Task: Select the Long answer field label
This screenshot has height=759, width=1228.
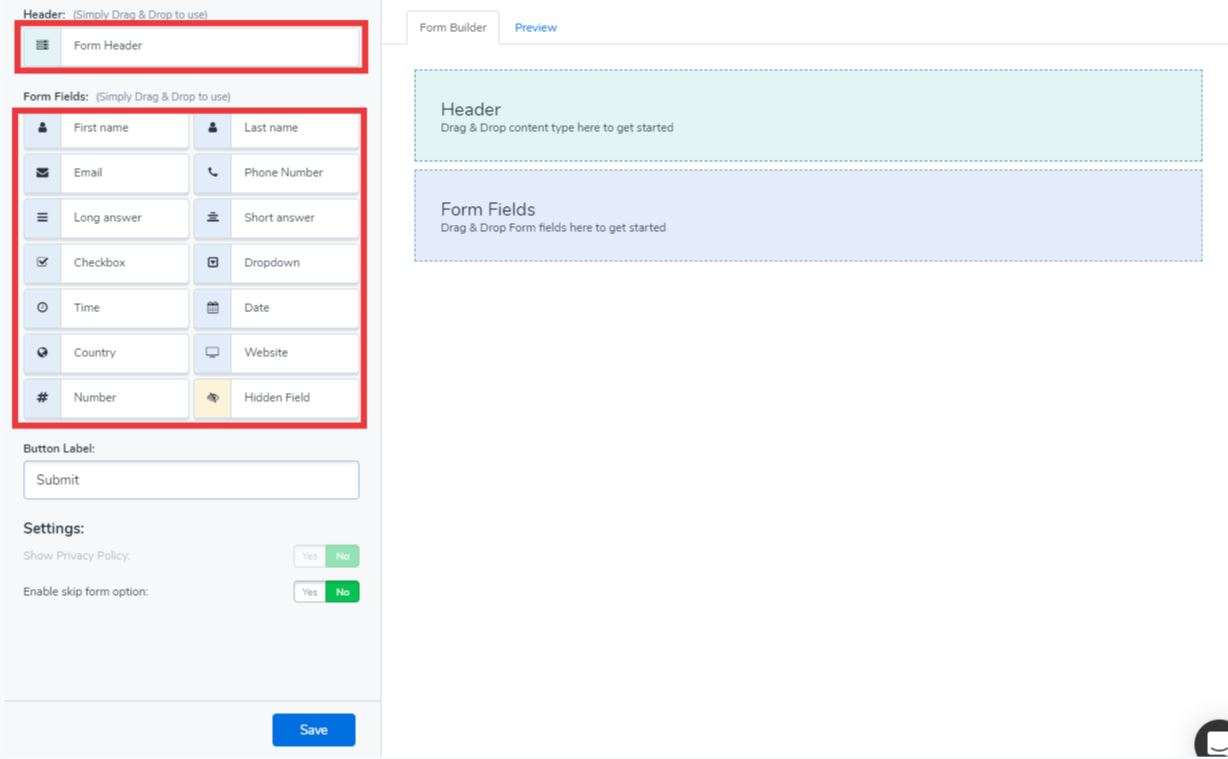Action: click(x=108, y=218)
